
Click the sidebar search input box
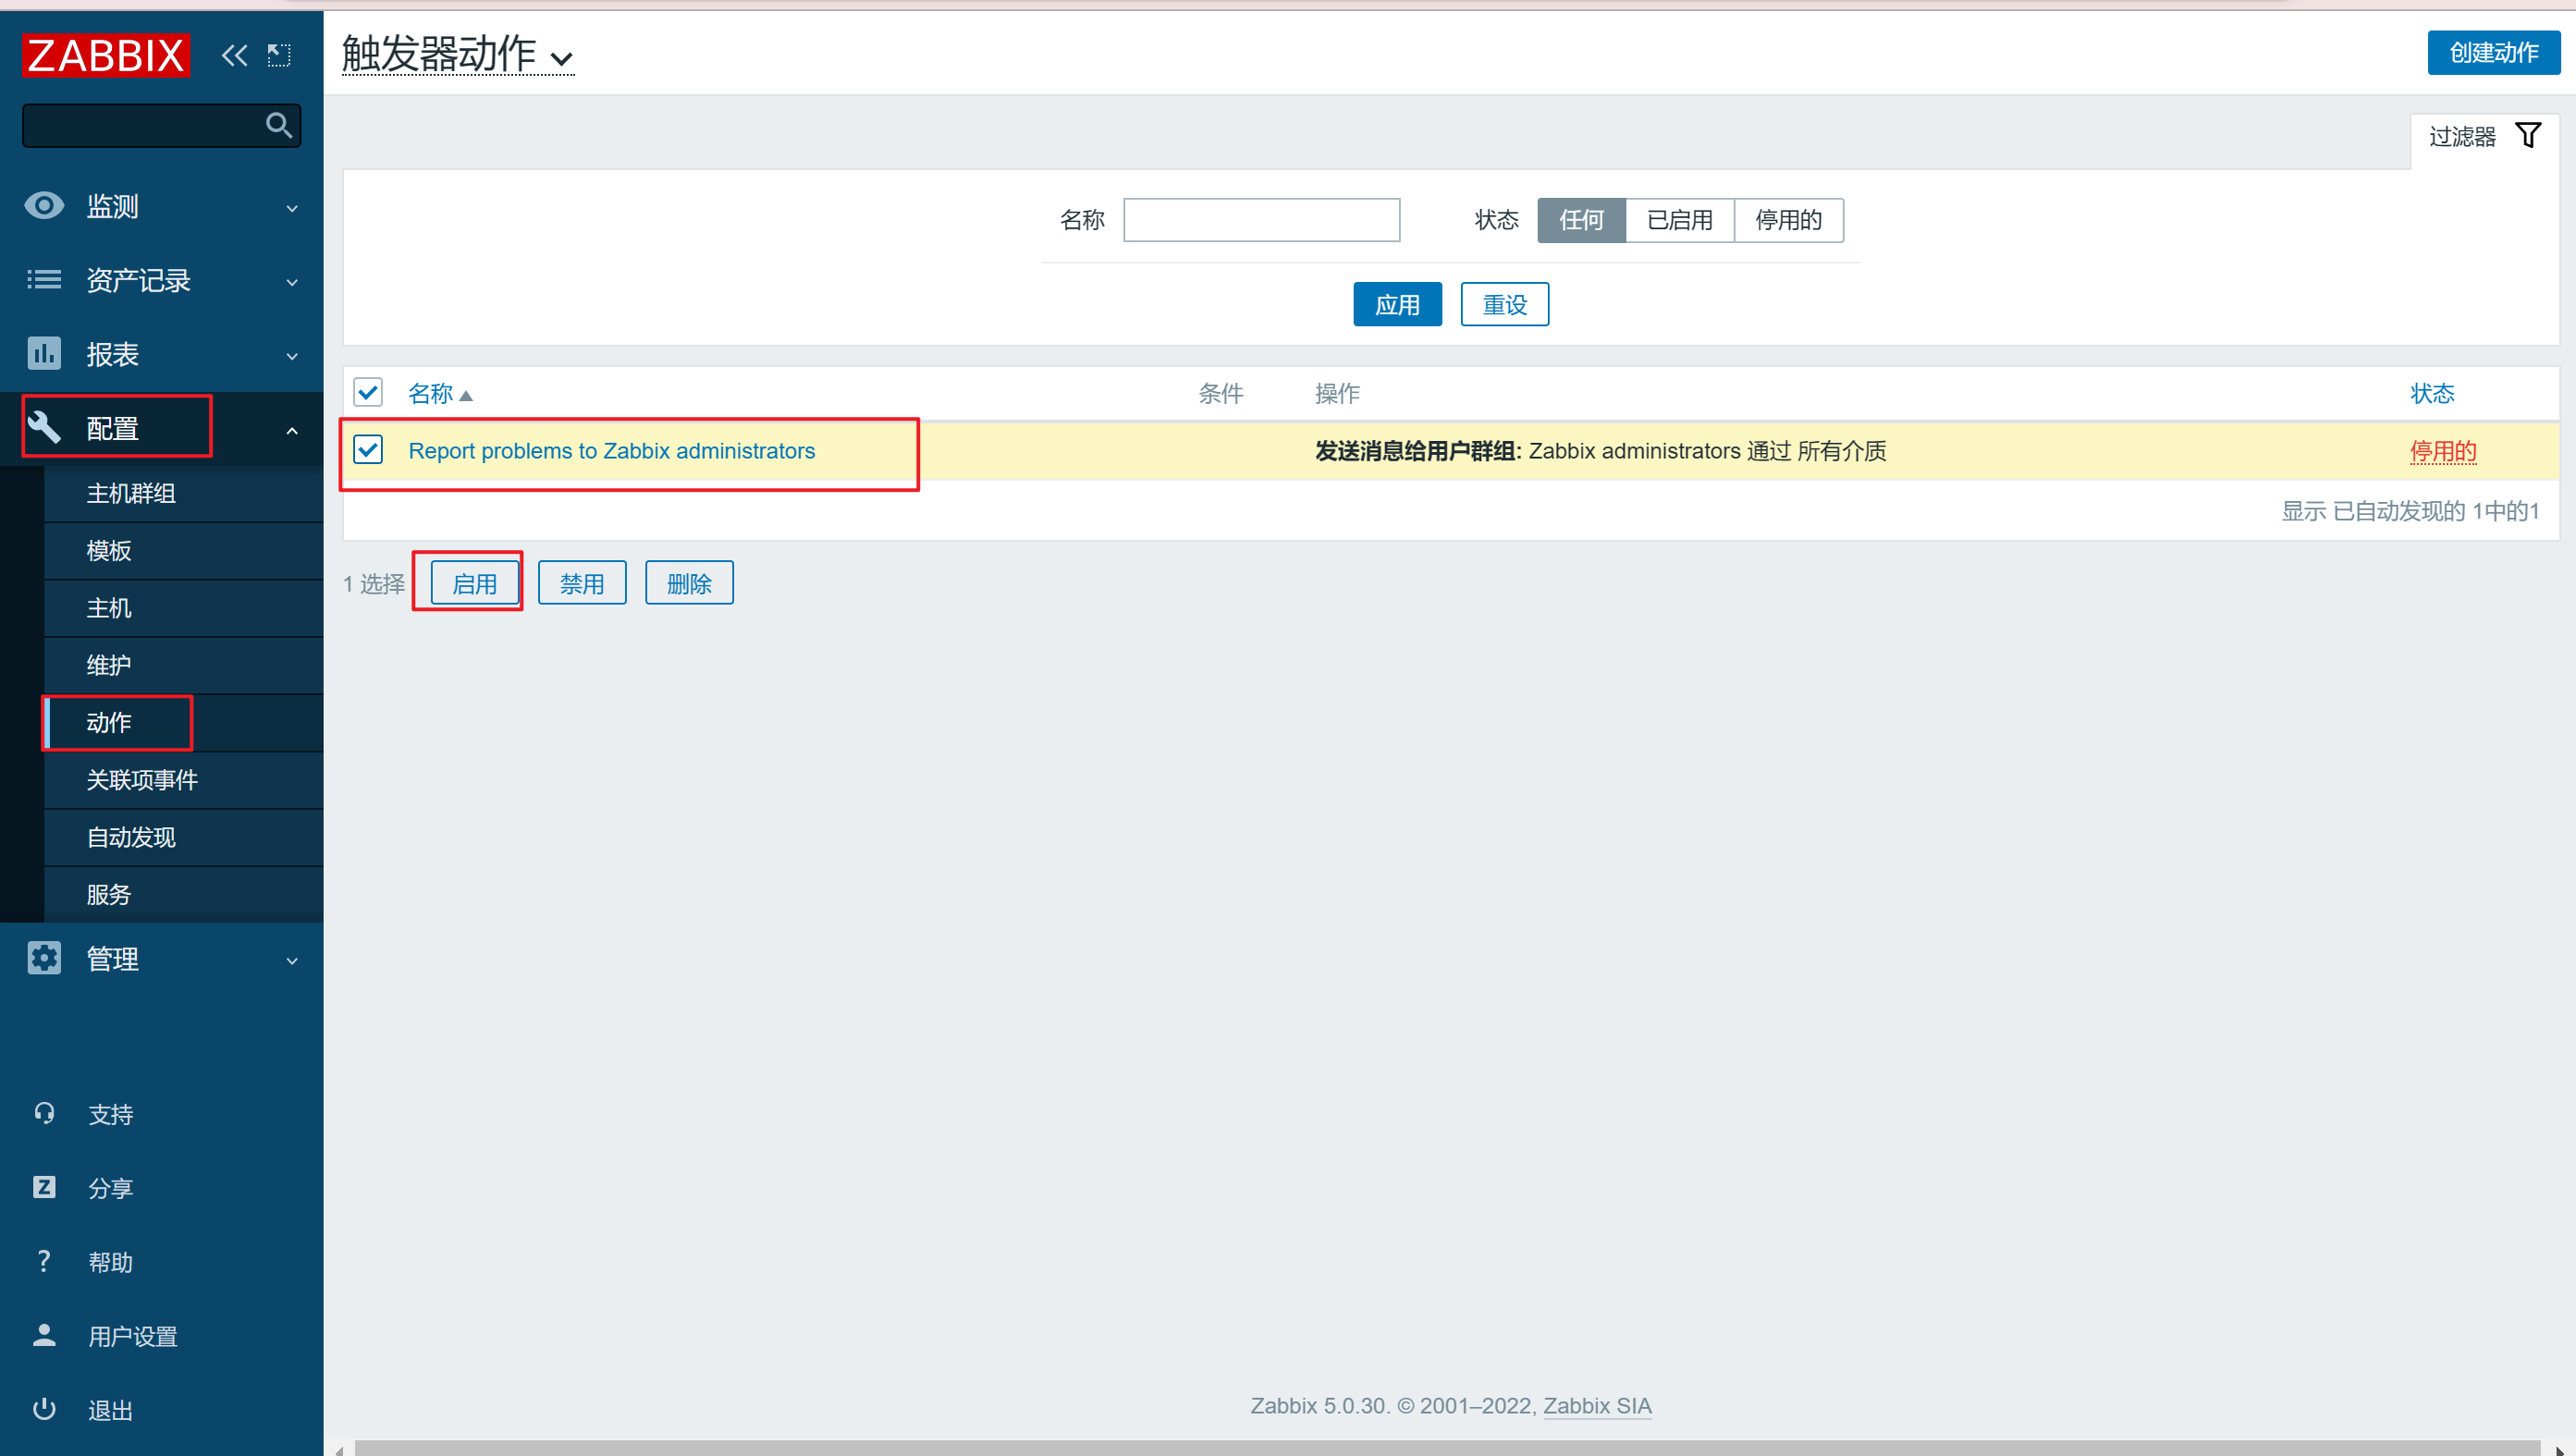[161, 125]
